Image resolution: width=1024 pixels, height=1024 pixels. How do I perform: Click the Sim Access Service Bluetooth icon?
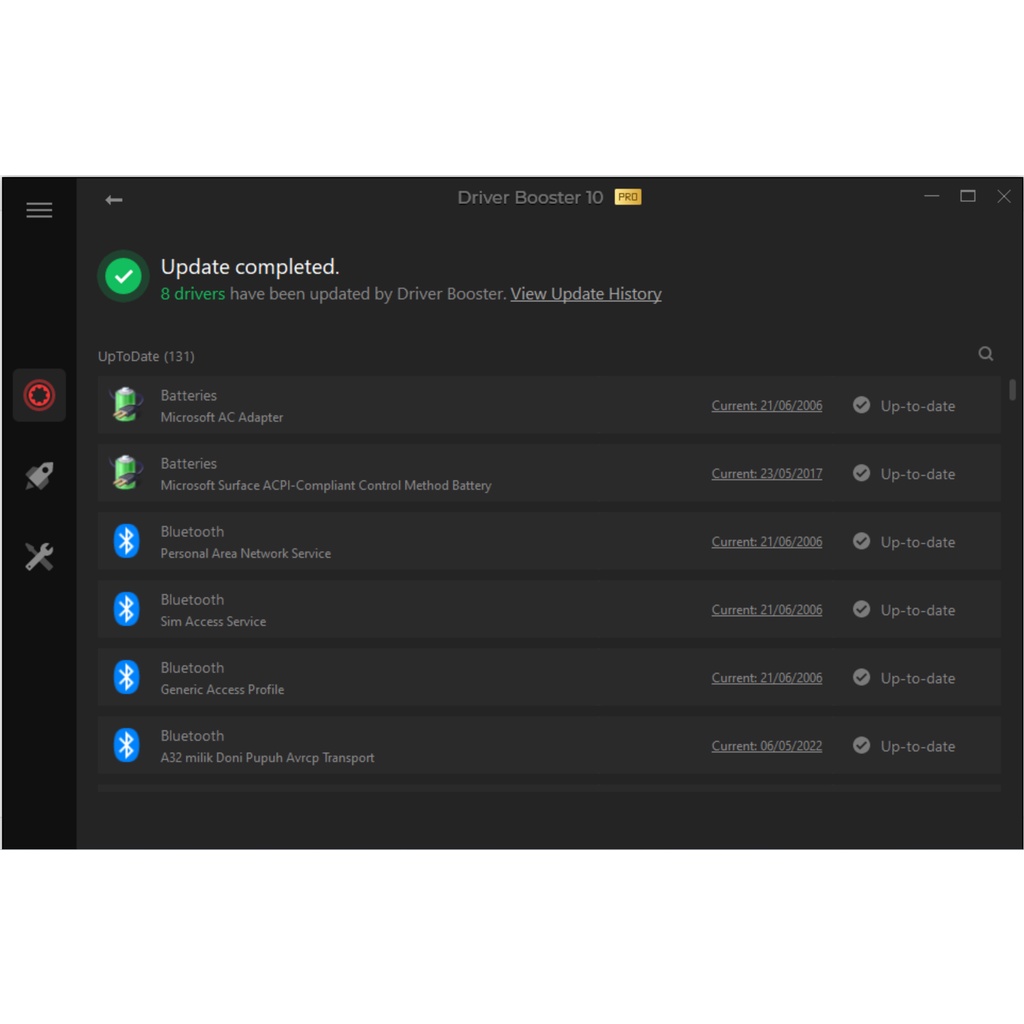(126, 609)
